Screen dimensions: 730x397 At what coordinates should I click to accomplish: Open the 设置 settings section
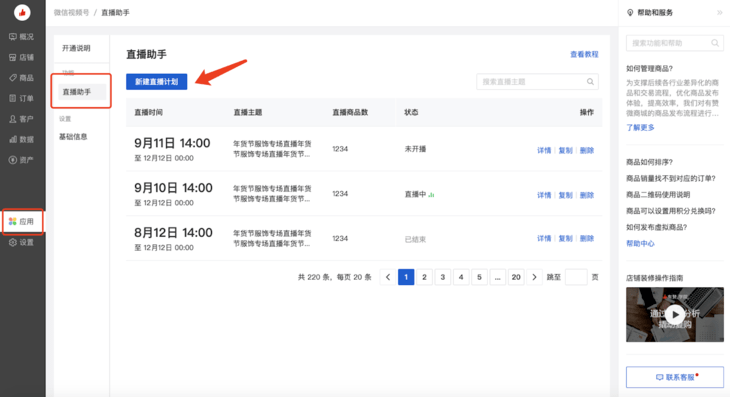21,242
